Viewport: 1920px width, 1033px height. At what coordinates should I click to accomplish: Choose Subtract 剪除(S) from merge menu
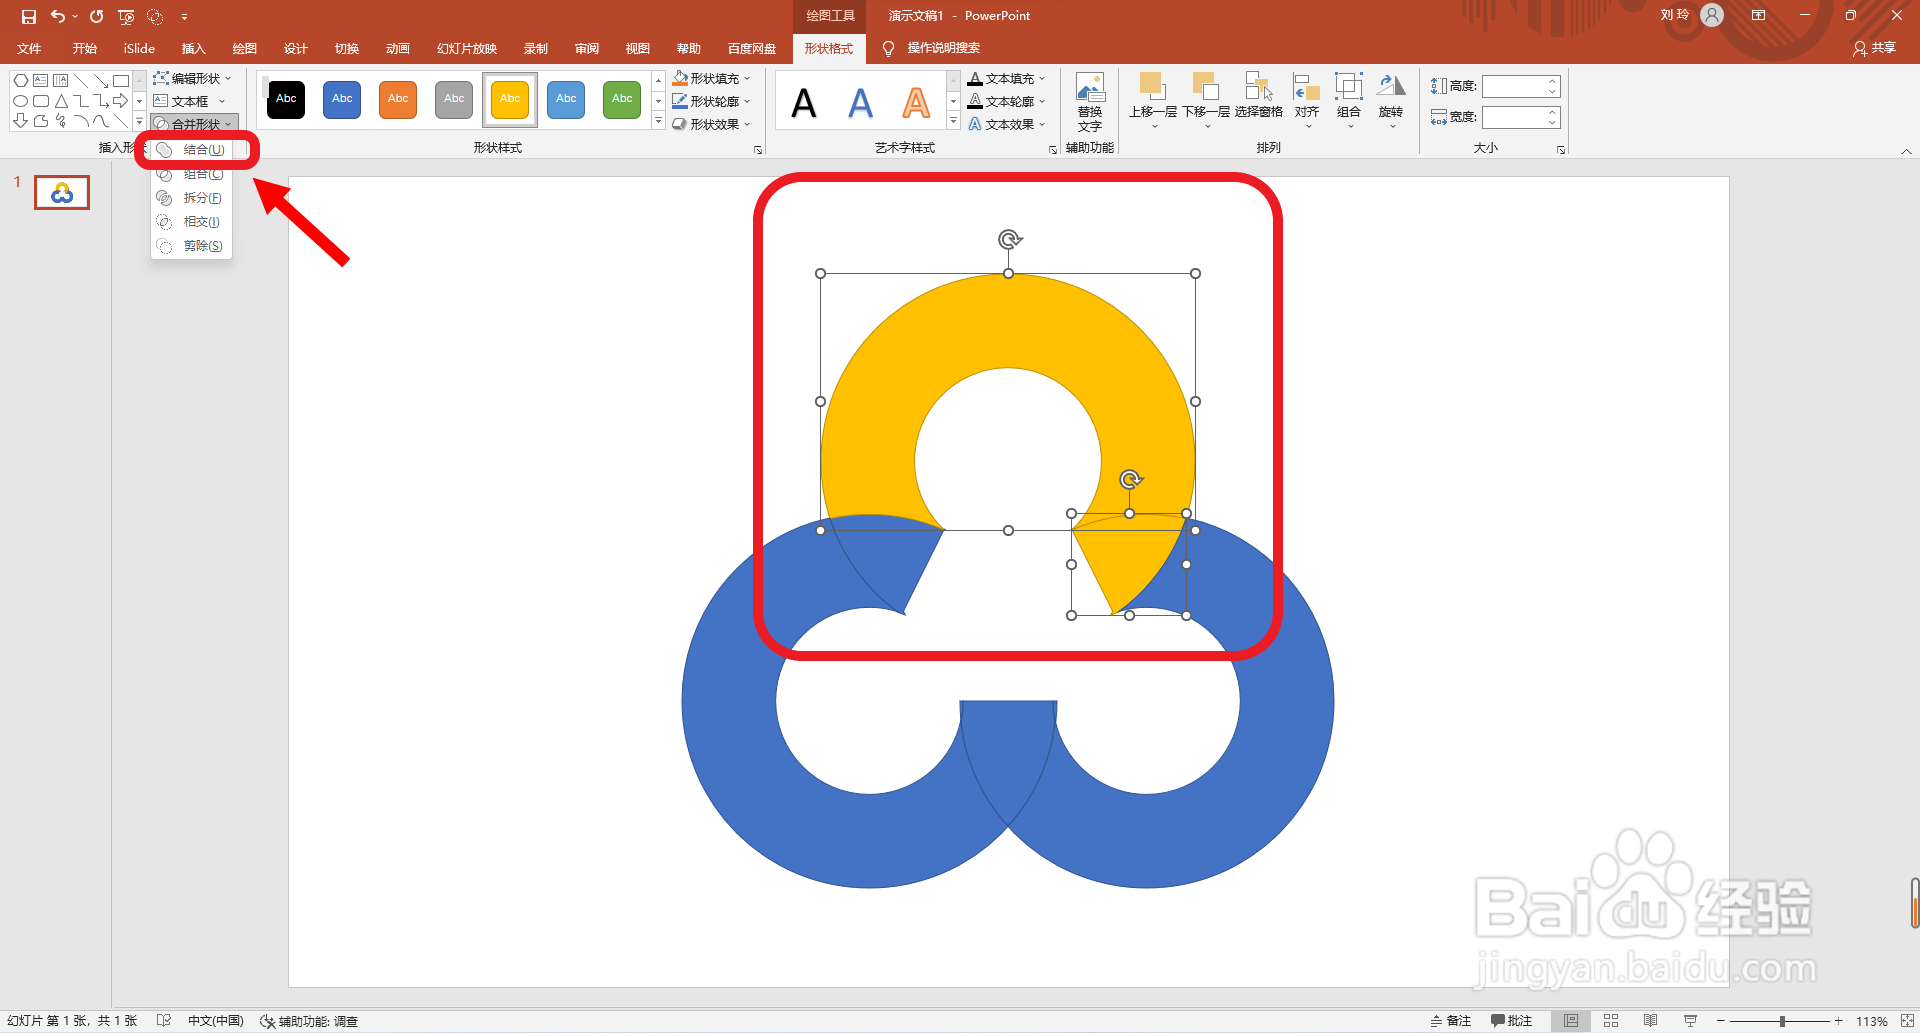pos(192,246)
